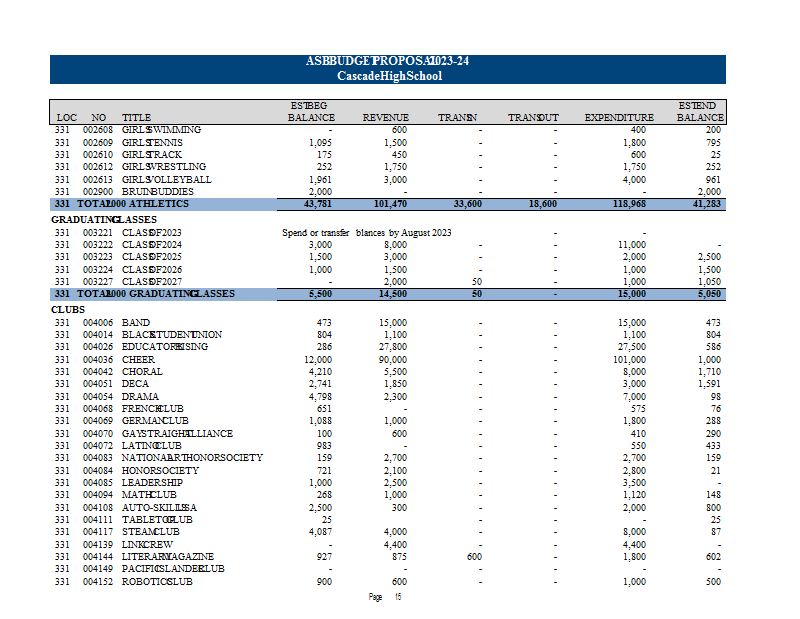Viewport: 800px width, 619px height.
Task: Click the REVENUE column header
Action: (386, 118)
